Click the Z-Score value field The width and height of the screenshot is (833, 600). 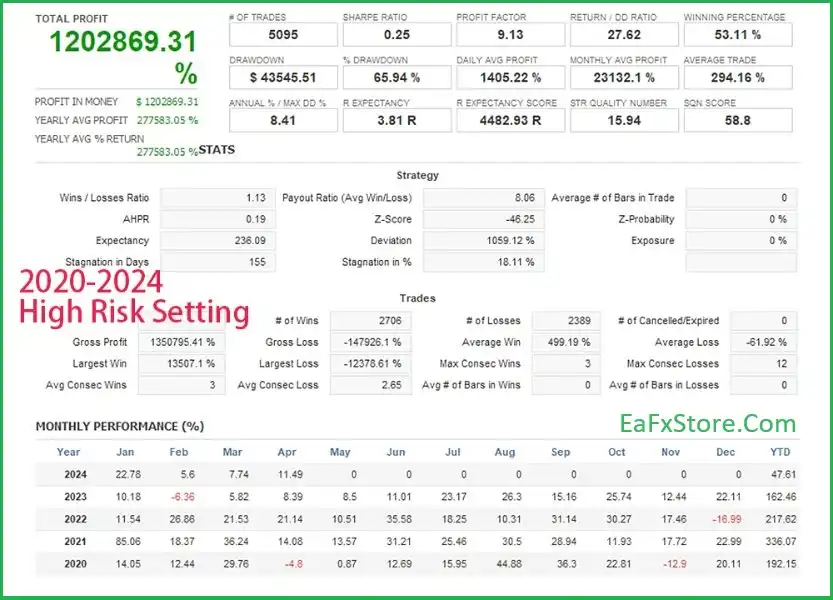tap(484, 219)
